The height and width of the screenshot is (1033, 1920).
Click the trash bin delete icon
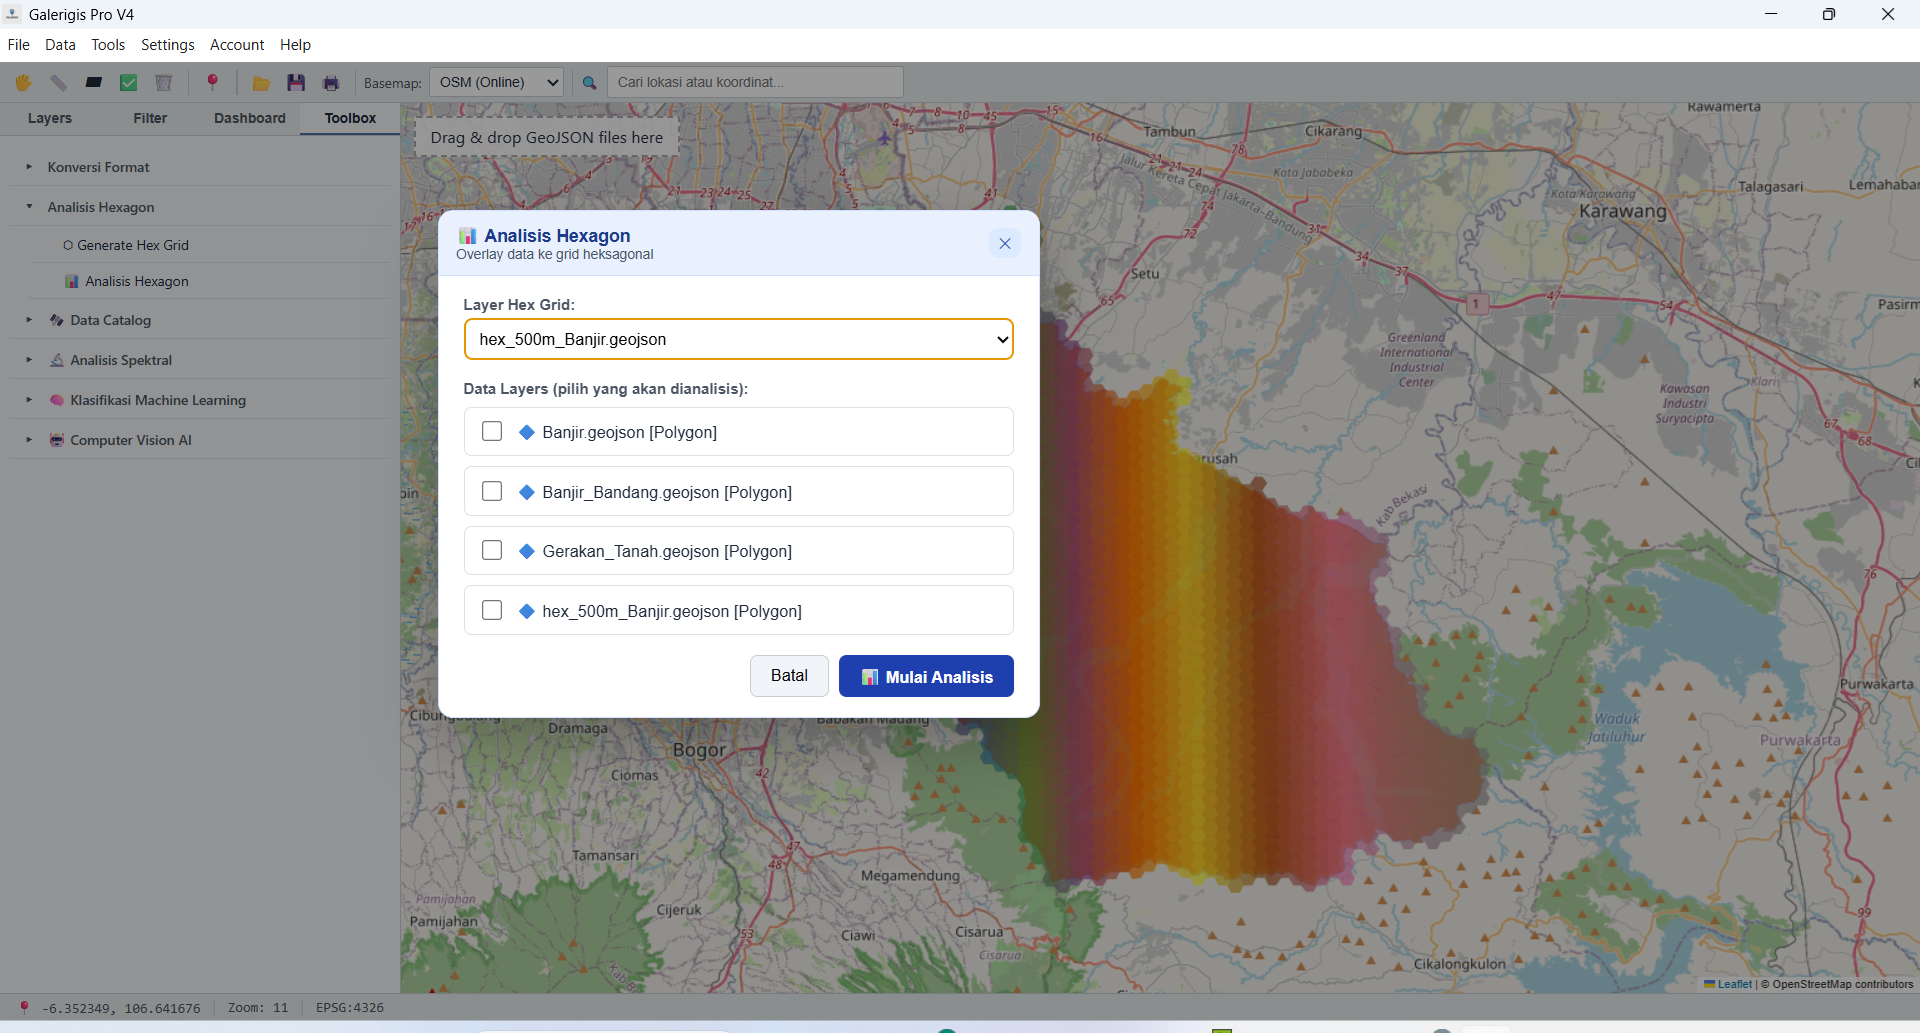click(164, 83)
